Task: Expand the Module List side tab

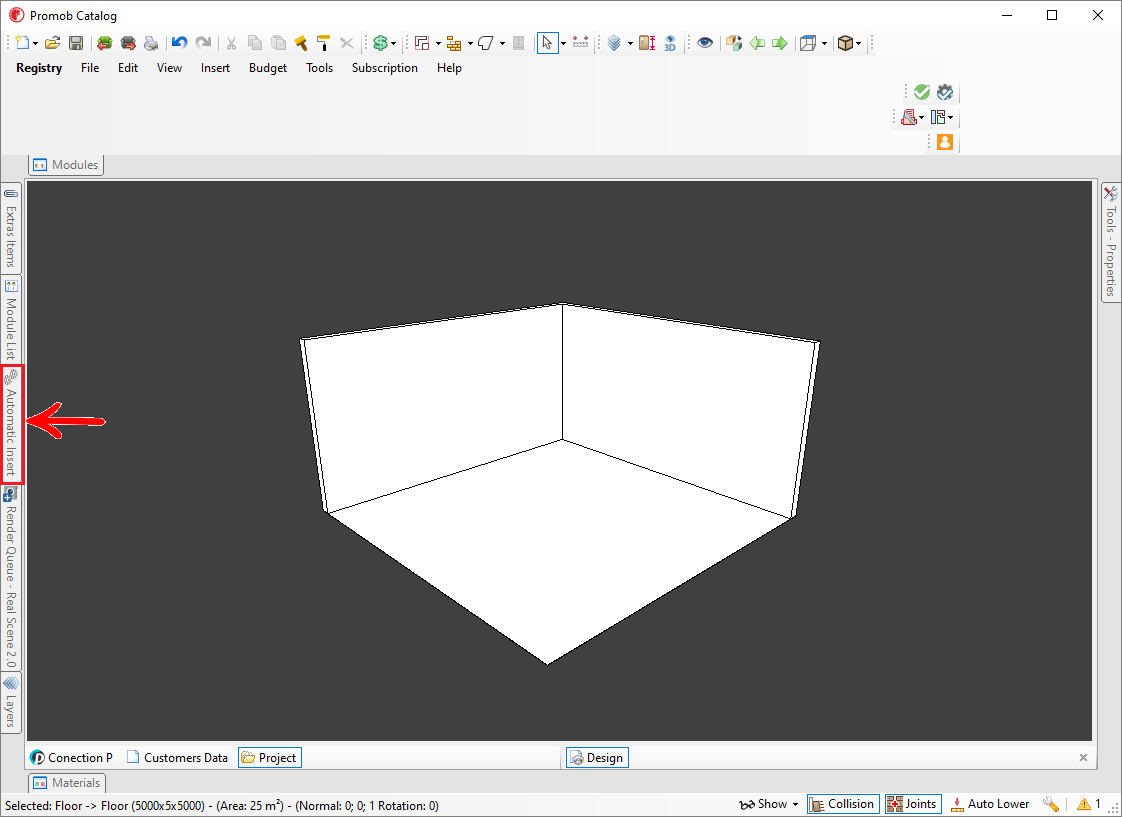Action: (11, 320)
